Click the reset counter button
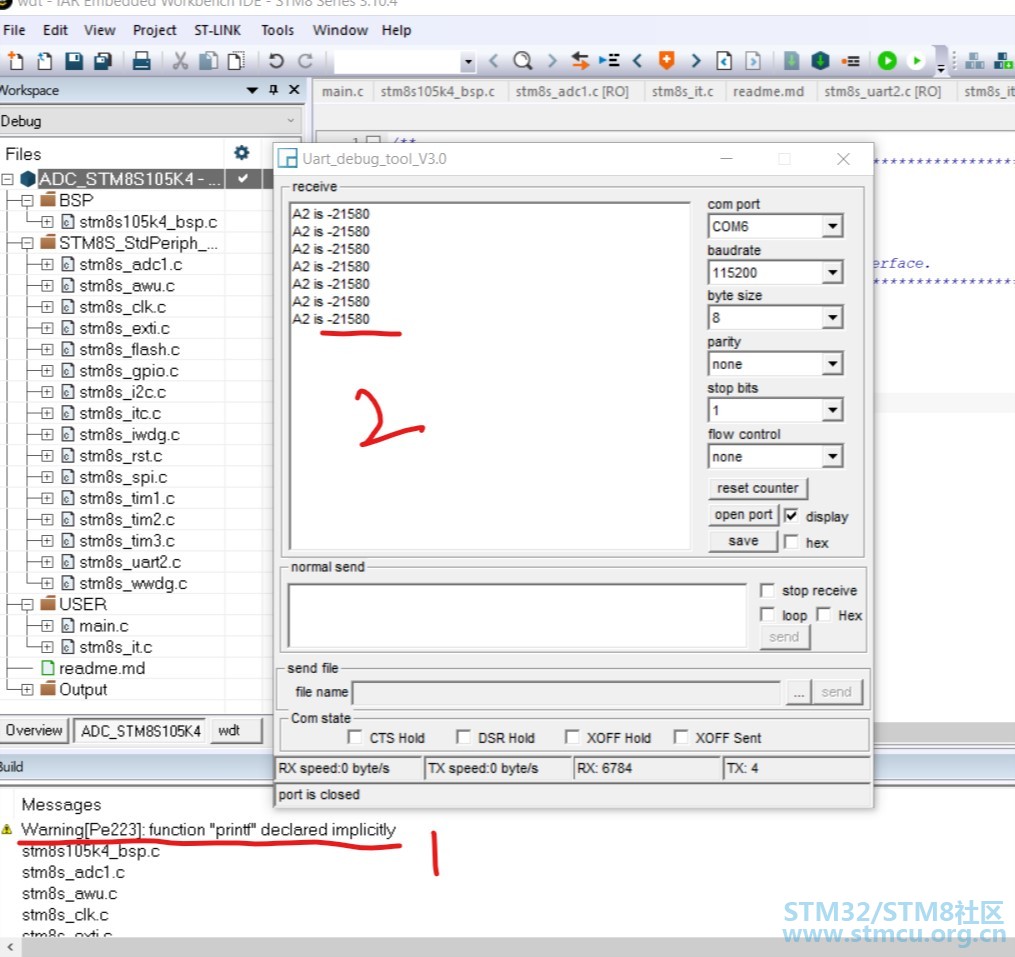 [757, 488]
